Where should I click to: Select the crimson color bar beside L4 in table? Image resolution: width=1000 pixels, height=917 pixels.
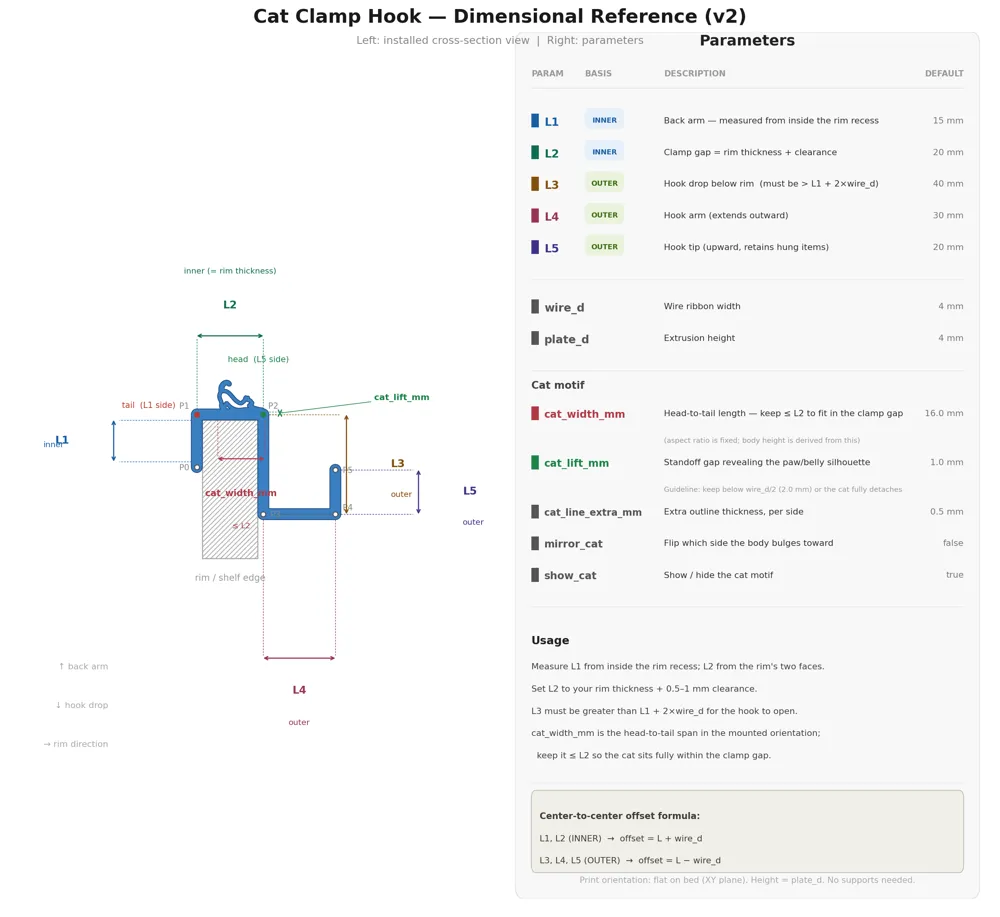[535, 216]
